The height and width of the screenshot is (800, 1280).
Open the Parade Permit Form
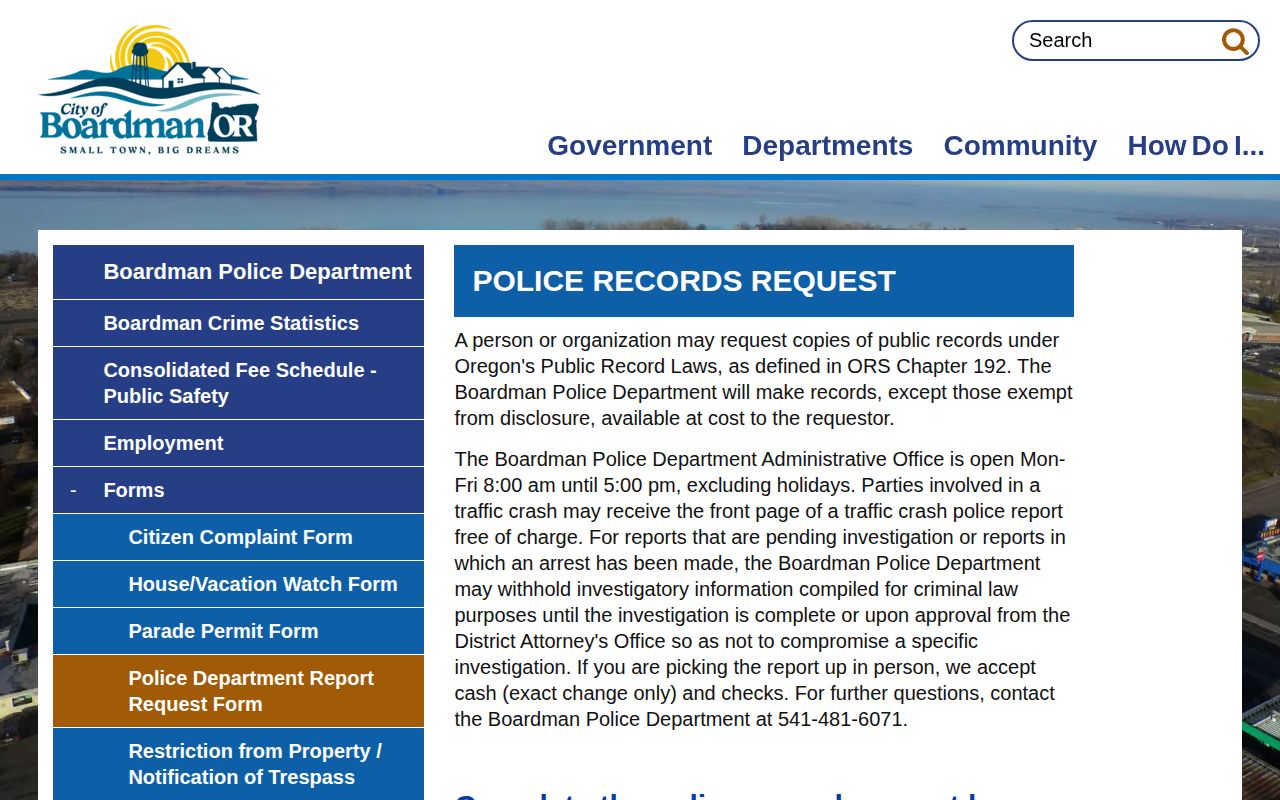point(238,631)
